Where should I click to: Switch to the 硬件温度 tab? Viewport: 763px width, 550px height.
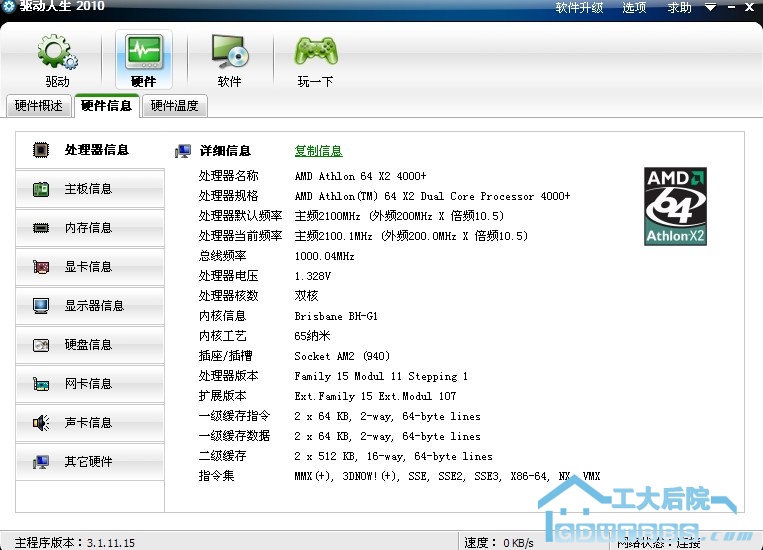point(175,106)
